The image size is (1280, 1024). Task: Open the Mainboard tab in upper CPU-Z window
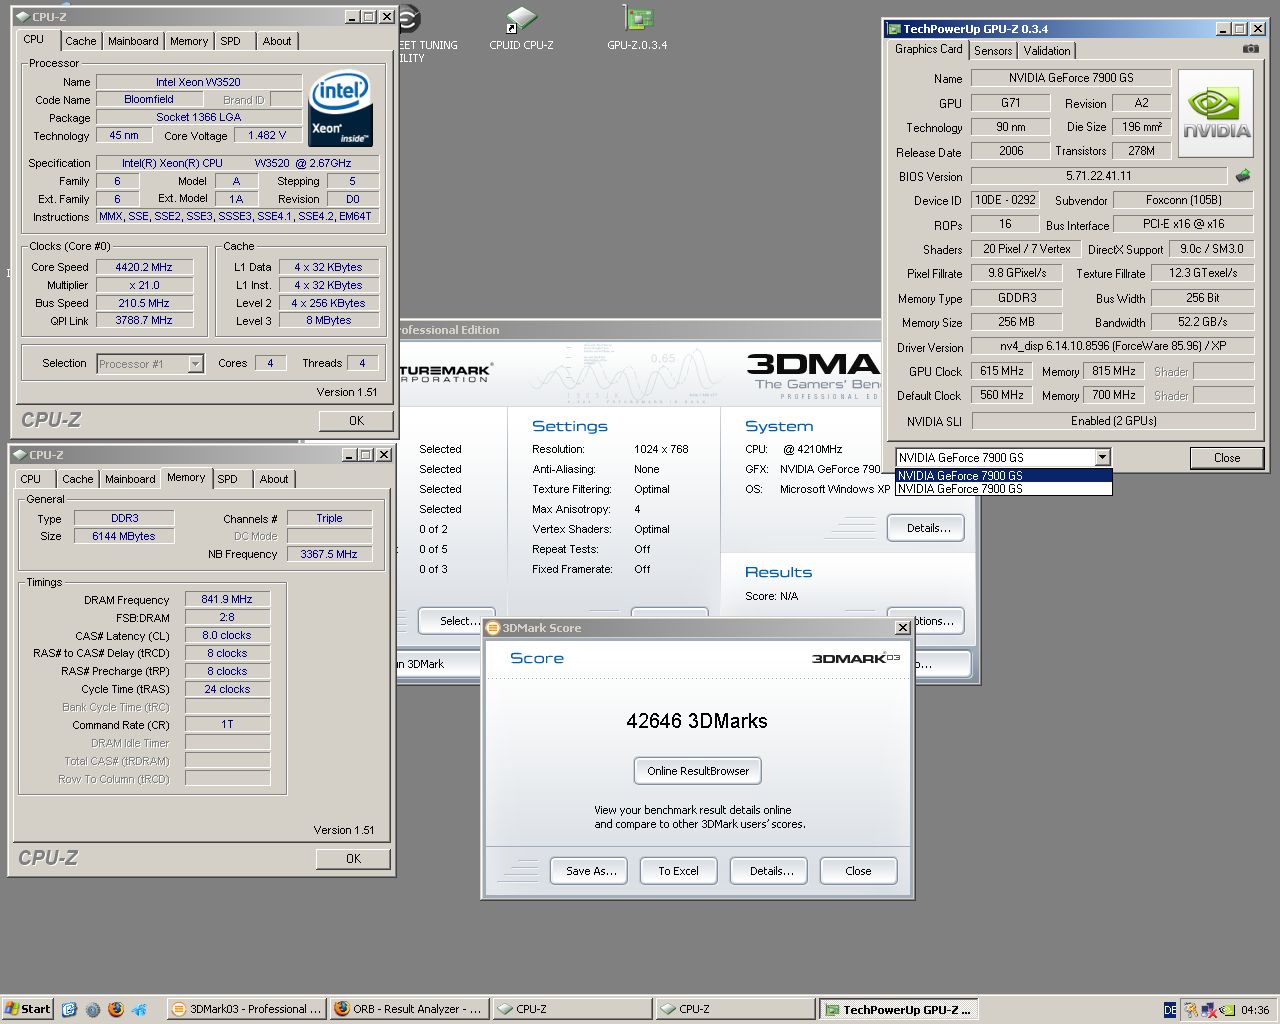[x=133, y=41]
